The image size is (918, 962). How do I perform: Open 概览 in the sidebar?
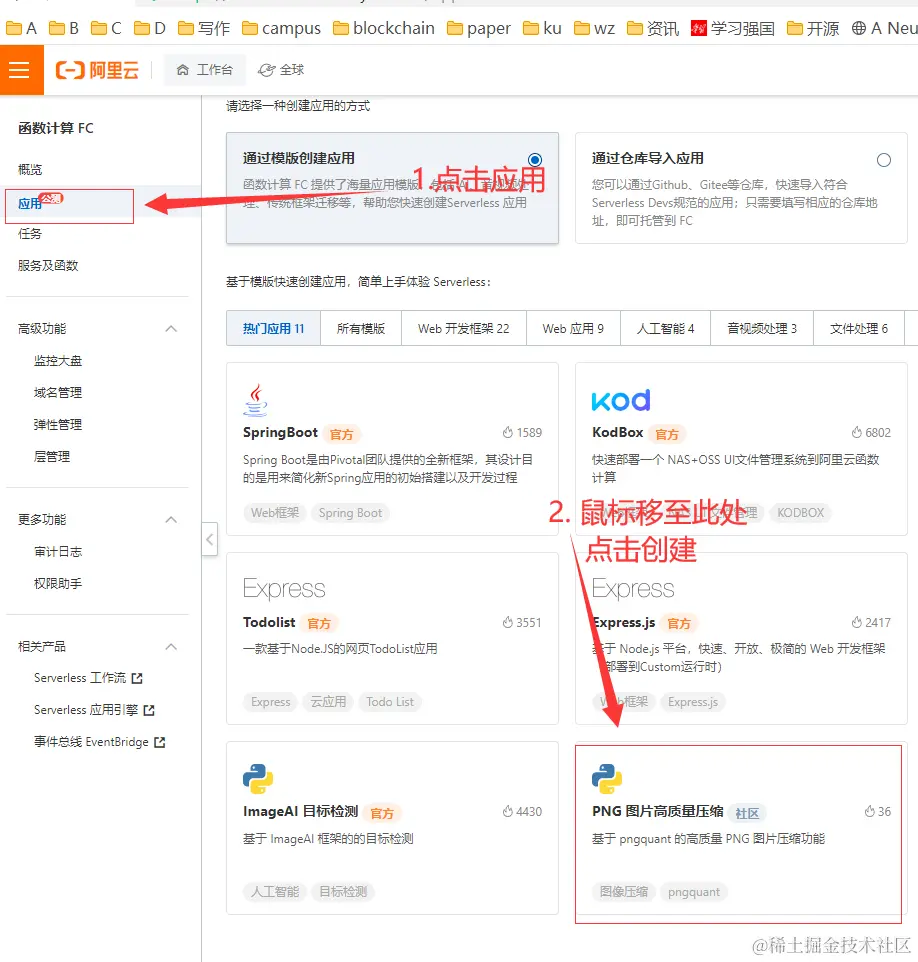30,169
